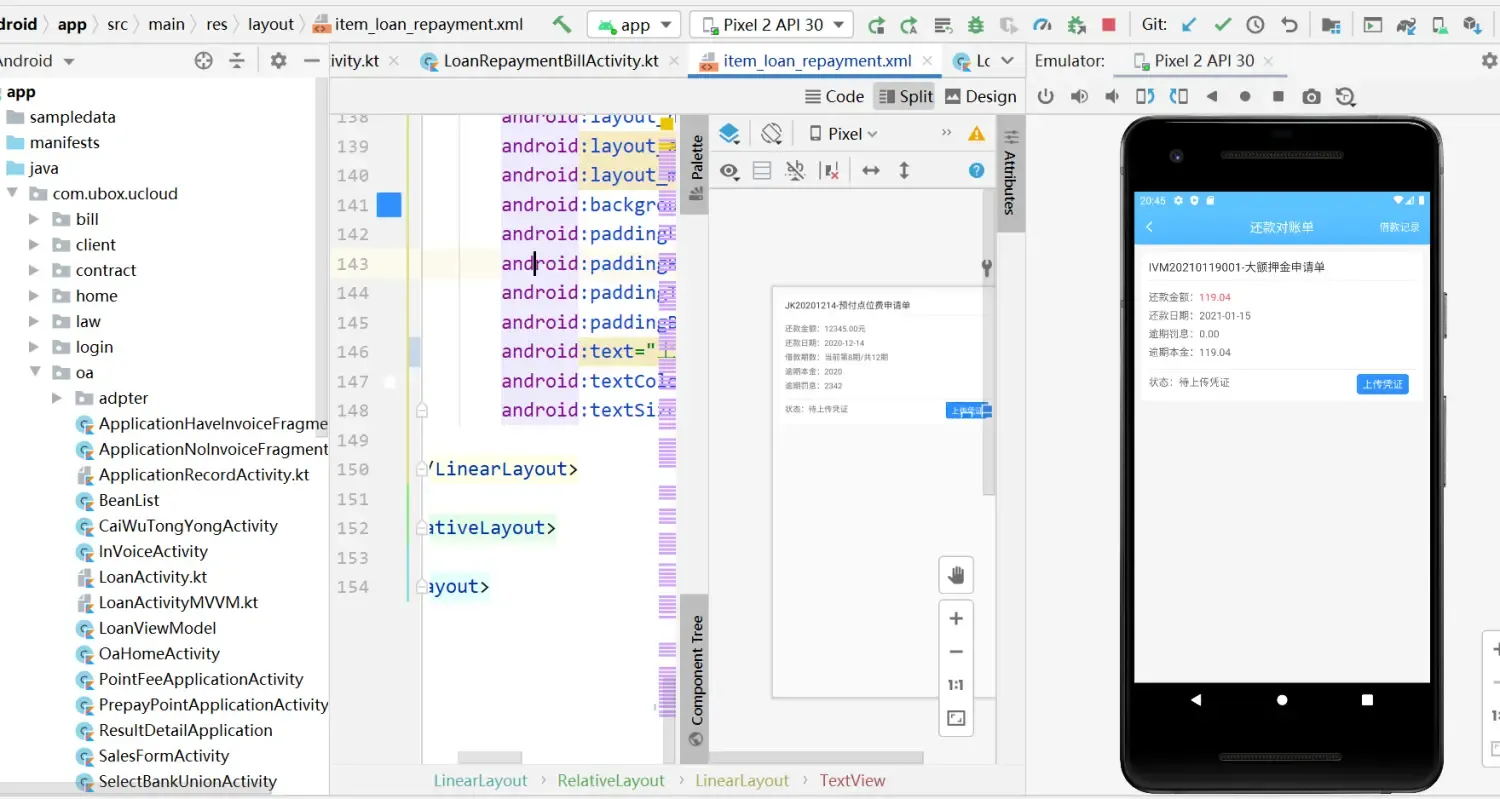
Task: Click the 1:1 zoom control in design panel
Action: 956,684
